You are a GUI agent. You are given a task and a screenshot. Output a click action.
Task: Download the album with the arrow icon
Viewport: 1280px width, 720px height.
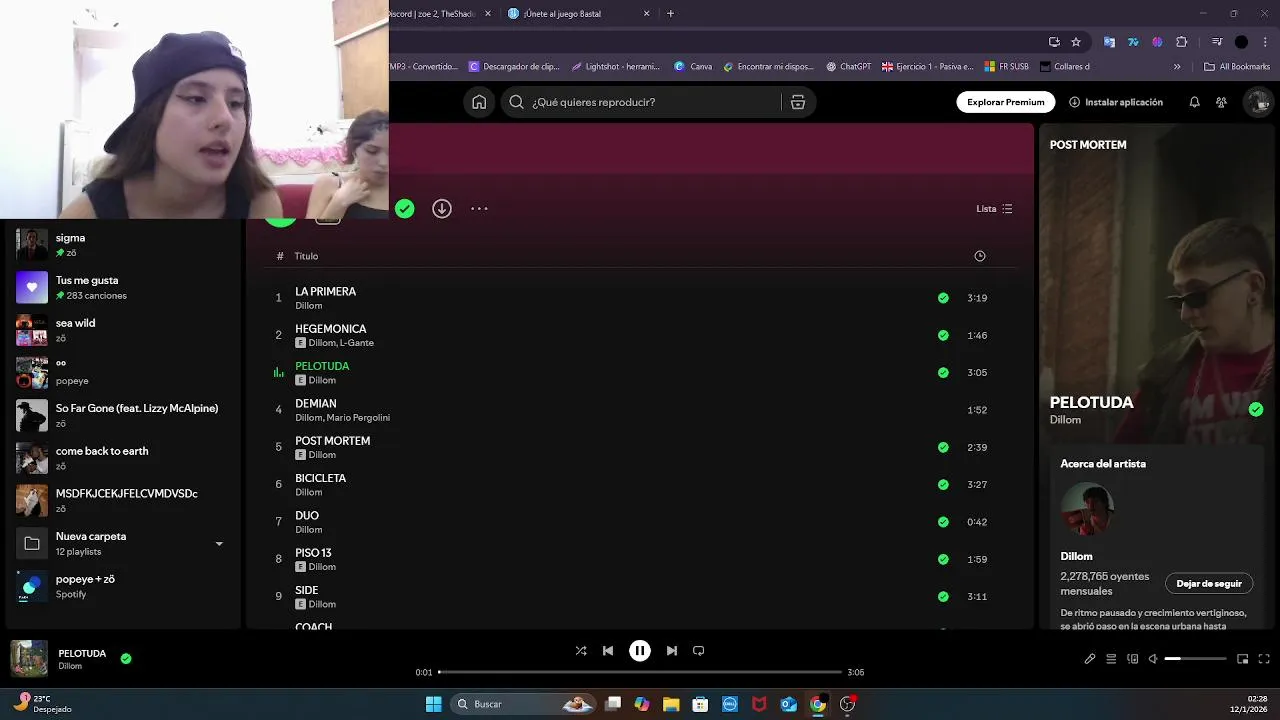coord(441,208)
